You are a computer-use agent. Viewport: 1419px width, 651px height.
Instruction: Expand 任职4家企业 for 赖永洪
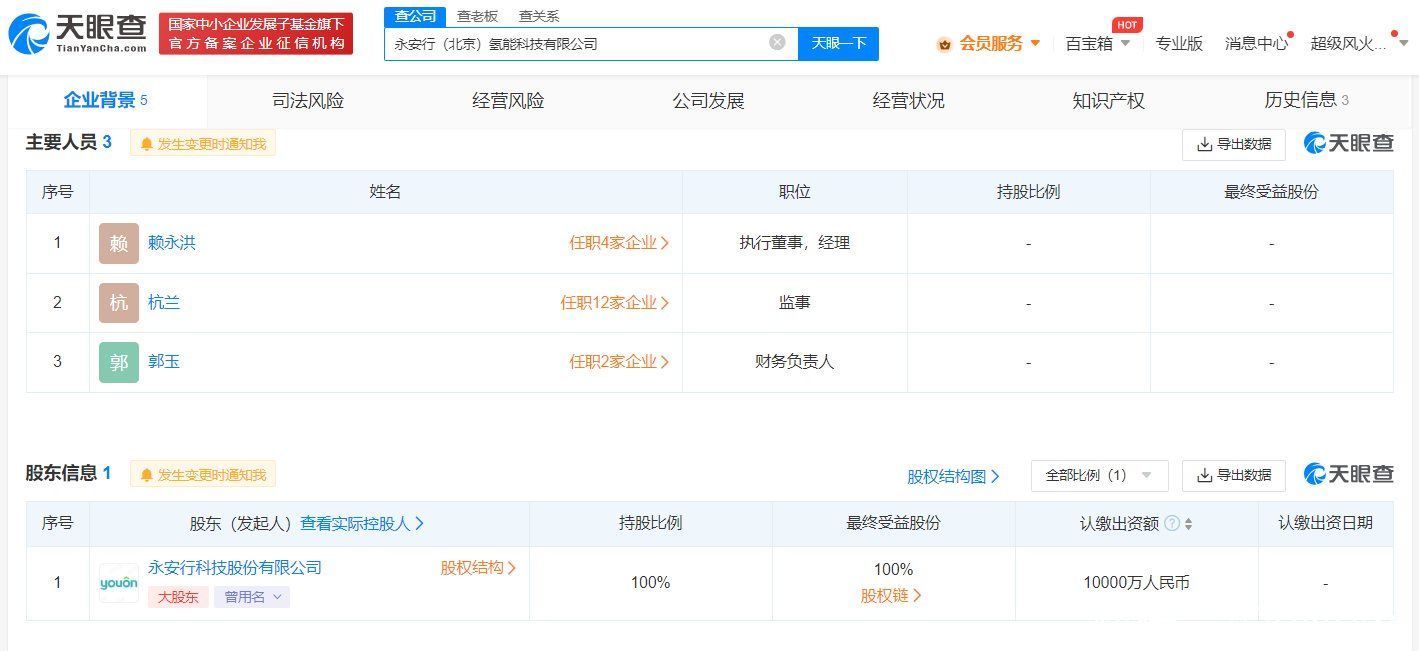tap(619, 242)
